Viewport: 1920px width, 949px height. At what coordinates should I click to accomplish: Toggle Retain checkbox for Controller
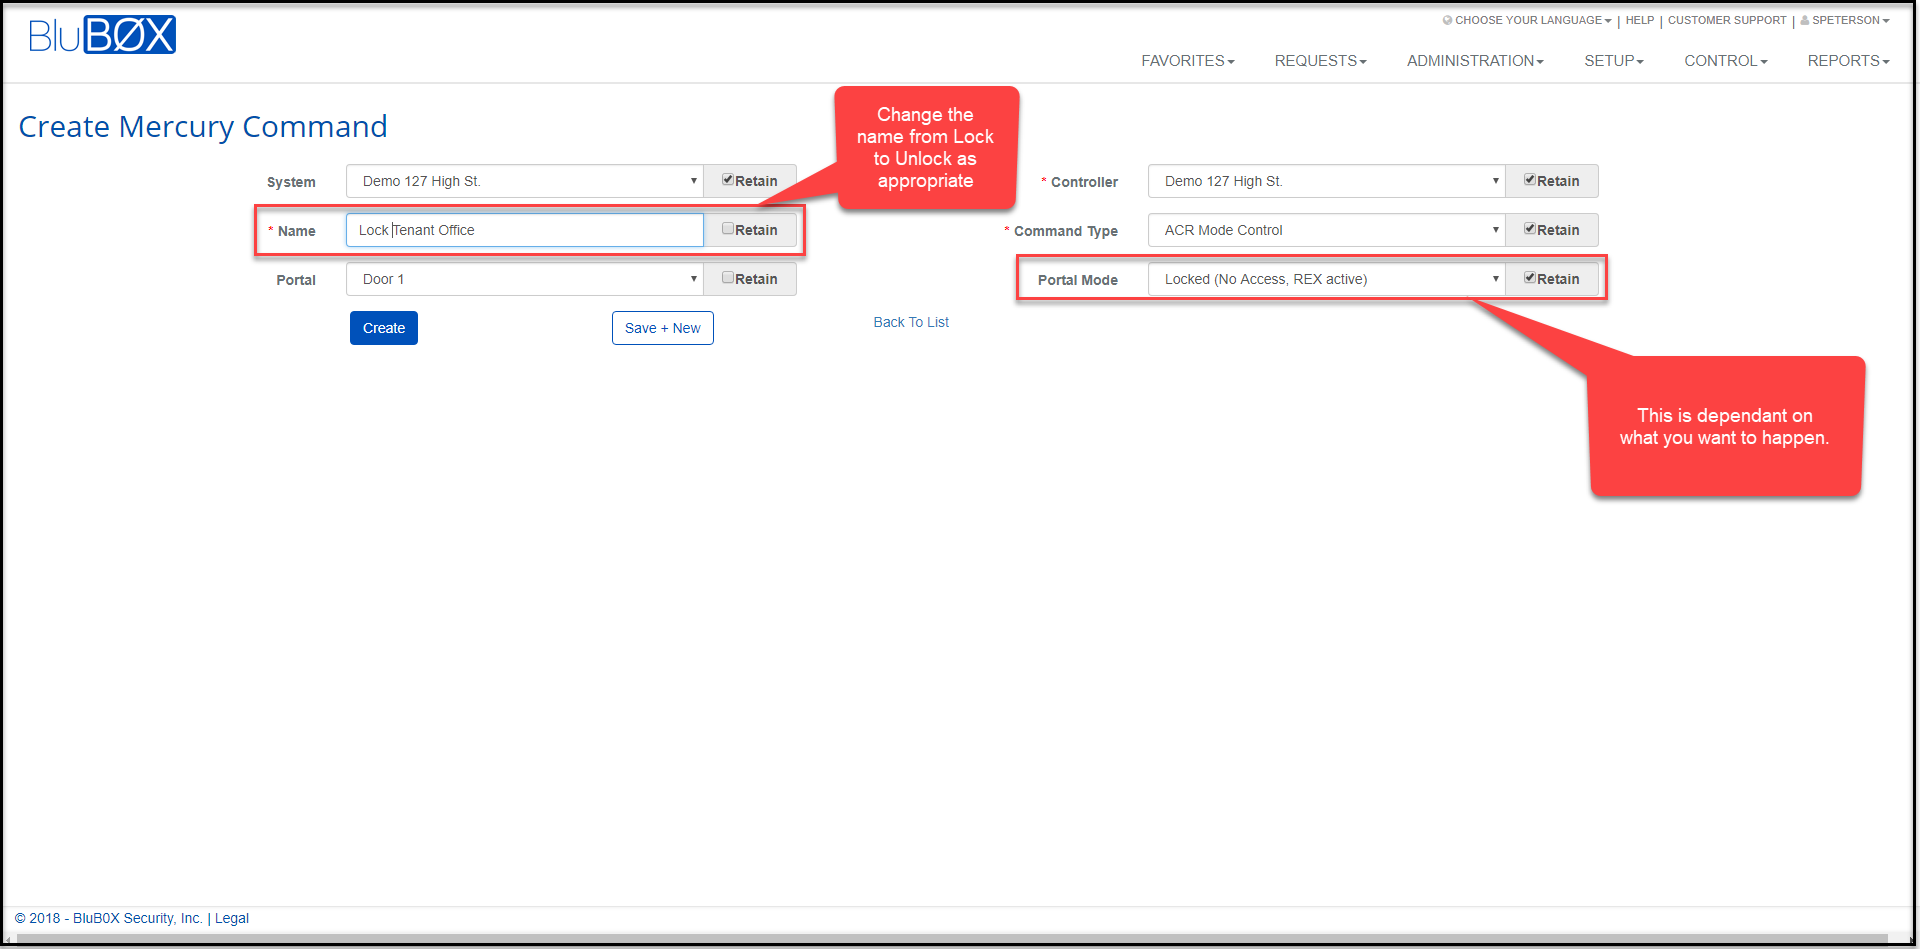[x=1530, y=180]
